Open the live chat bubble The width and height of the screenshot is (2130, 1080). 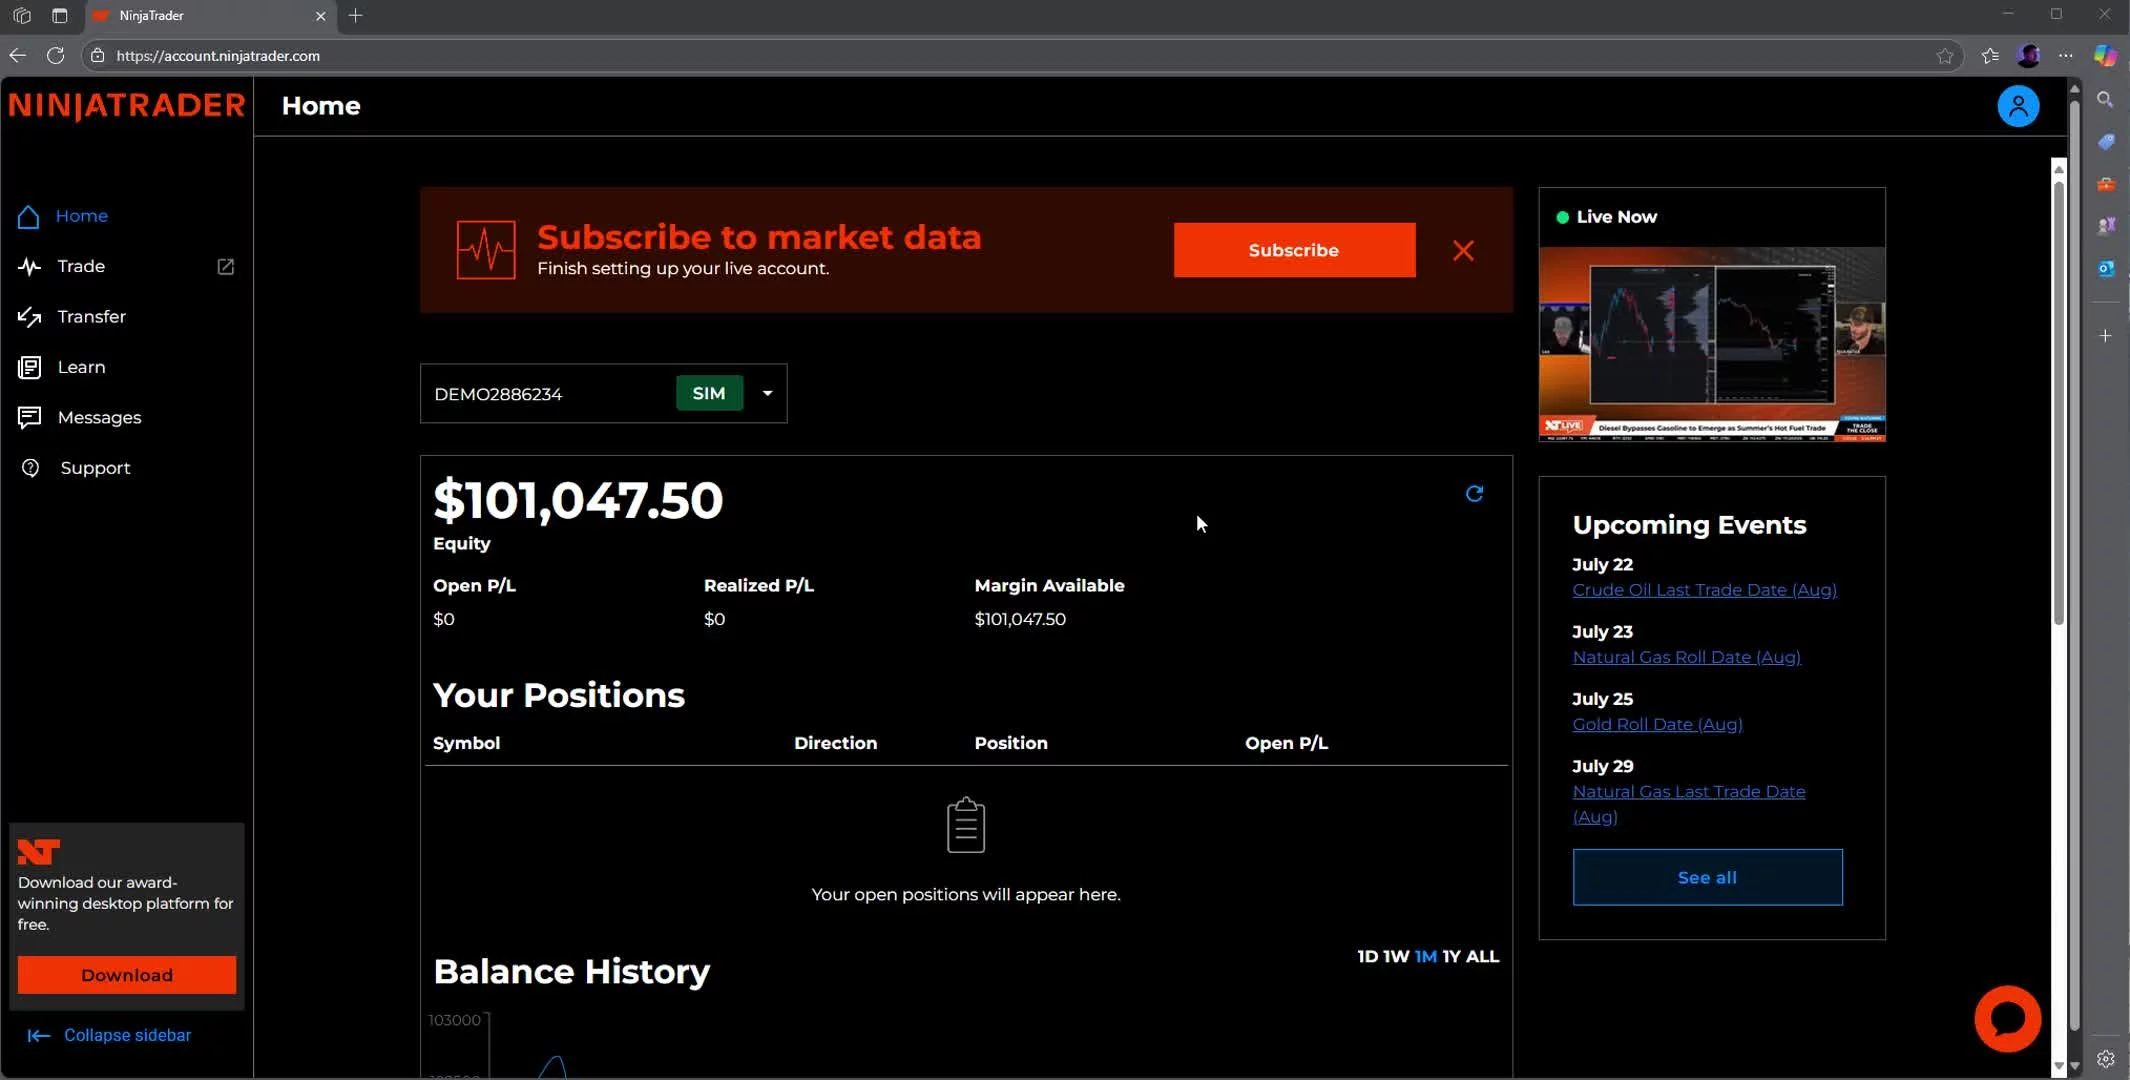[2007, 1019]
